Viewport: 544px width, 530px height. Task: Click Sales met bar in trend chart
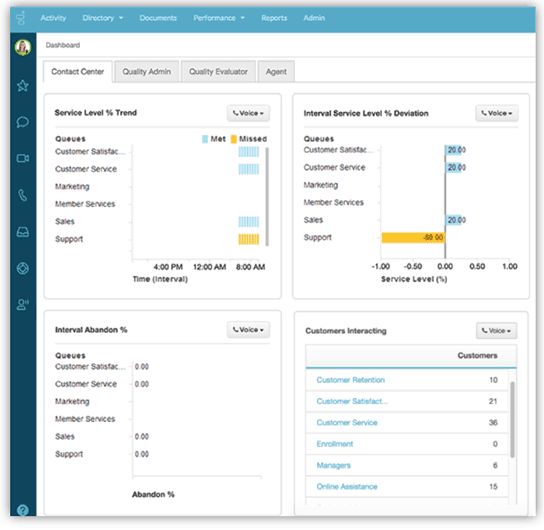[x=248, y=222]
